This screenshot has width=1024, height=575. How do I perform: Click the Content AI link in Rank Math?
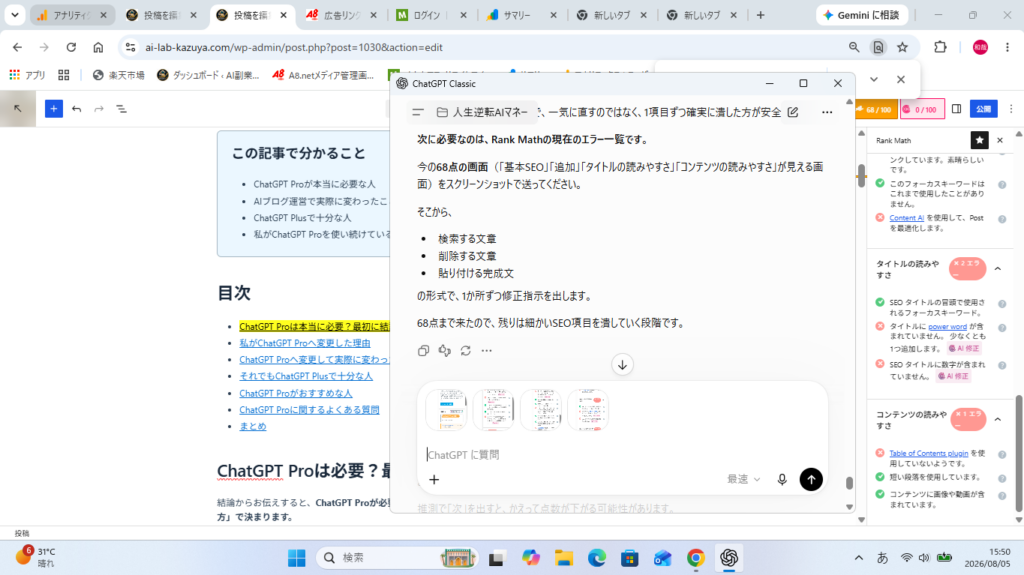[x=906, y=218]
